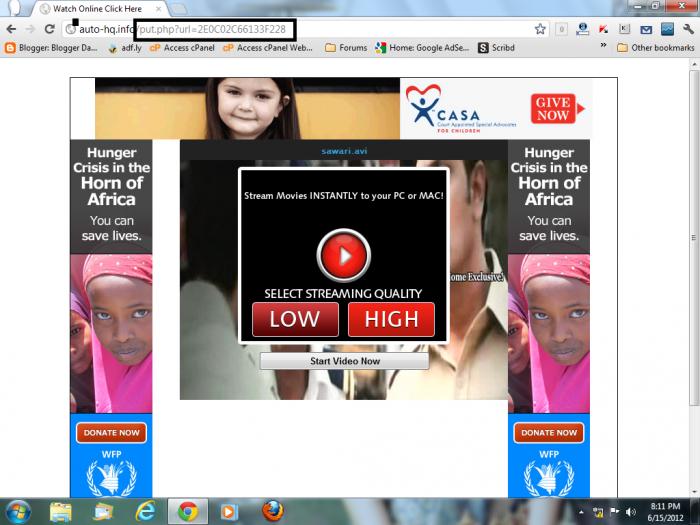Image resolution: width=700 pixels, height=525 pixels.
Task: Open a new tab
Action: (179, 9)
